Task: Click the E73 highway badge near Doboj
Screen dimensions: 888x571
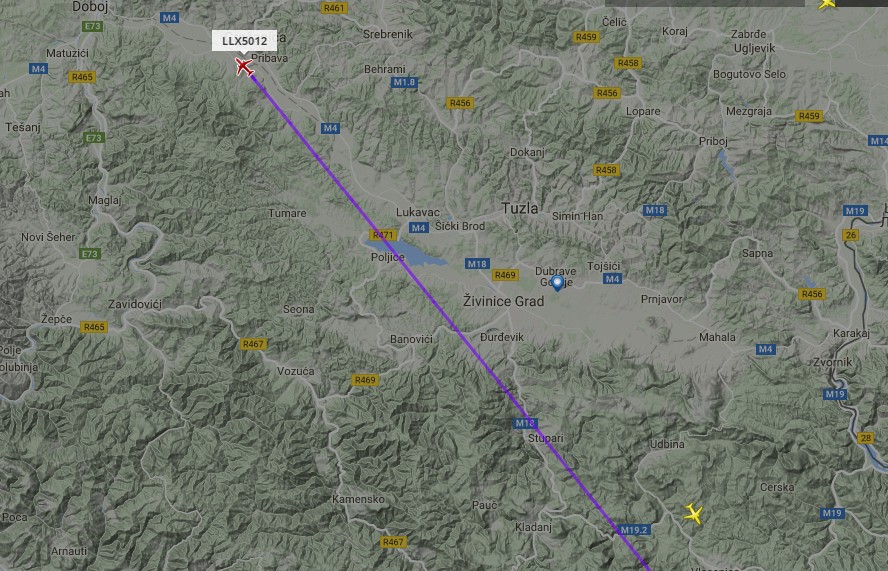Action: (x=92, y=26)
